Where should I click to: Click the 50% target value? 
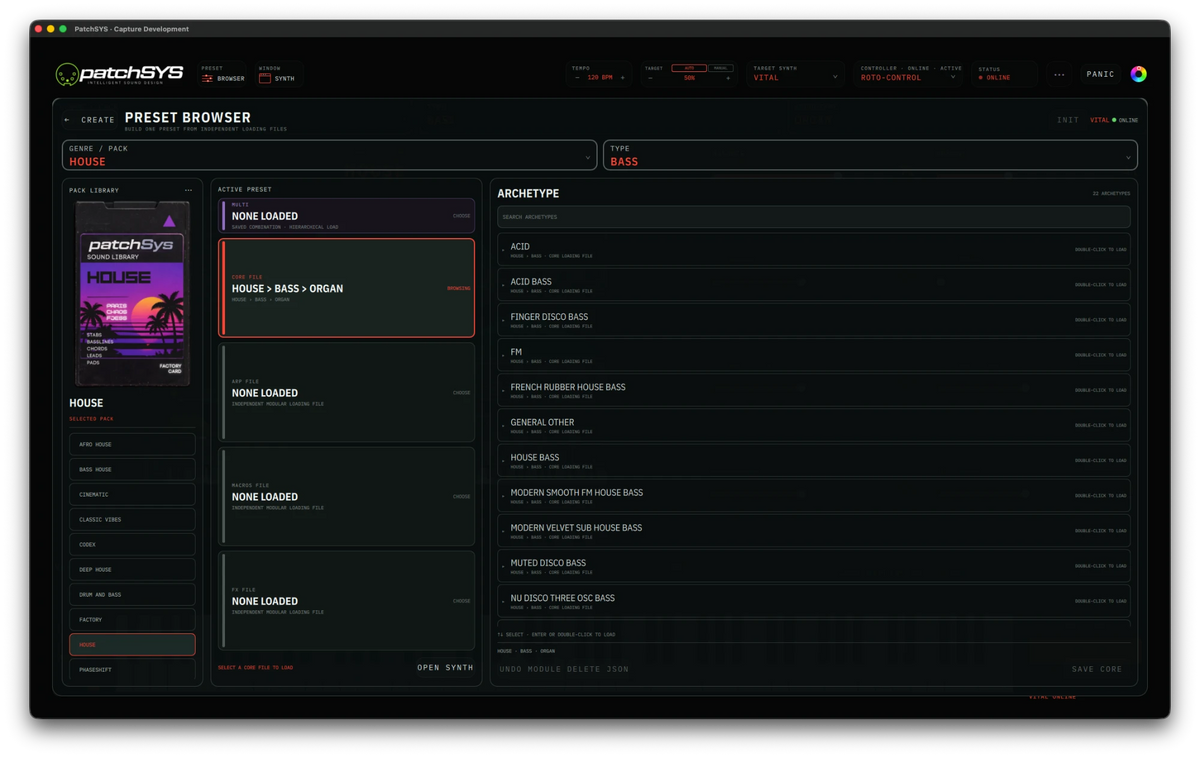689,77
